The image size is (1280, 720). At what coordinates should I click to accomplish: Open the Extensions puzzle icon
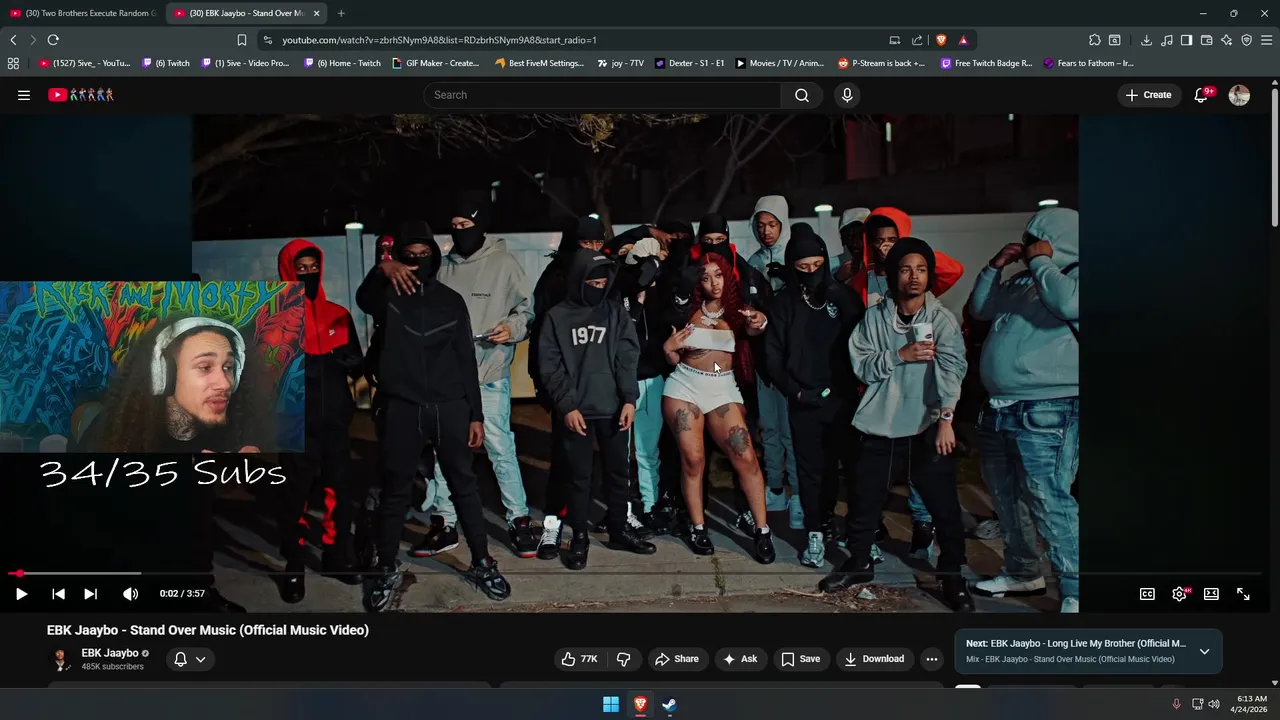point(1095,40)
